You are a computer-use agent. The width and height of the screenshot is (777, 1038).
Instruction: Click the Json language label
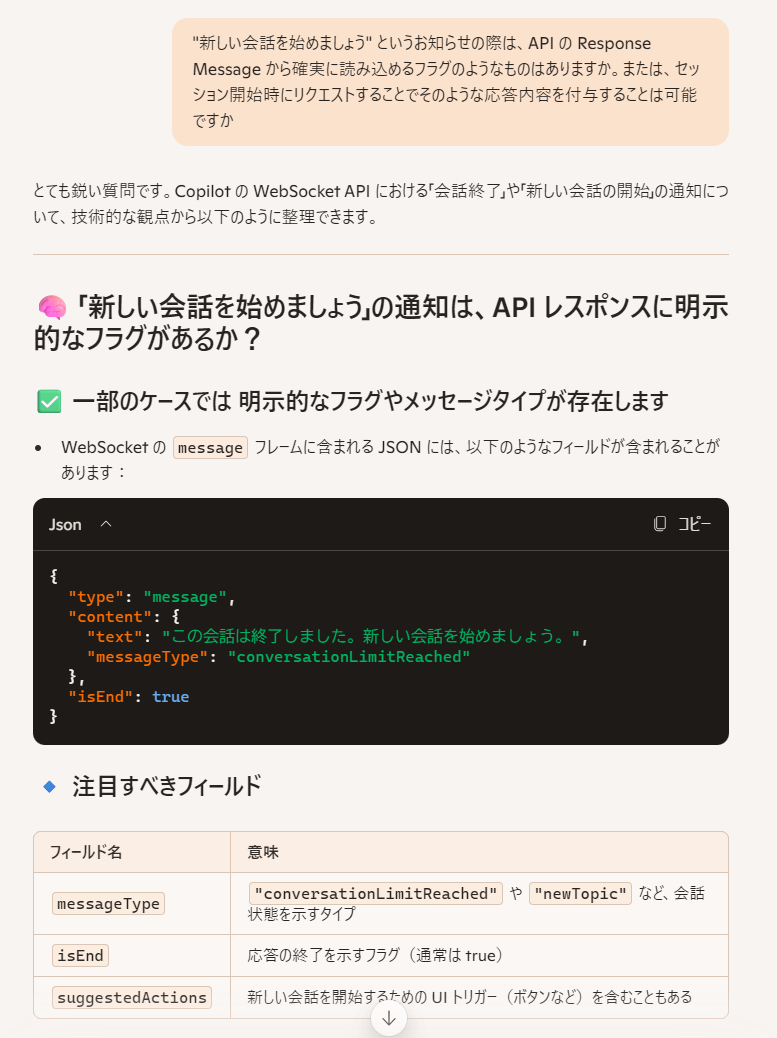click(65, 524)
